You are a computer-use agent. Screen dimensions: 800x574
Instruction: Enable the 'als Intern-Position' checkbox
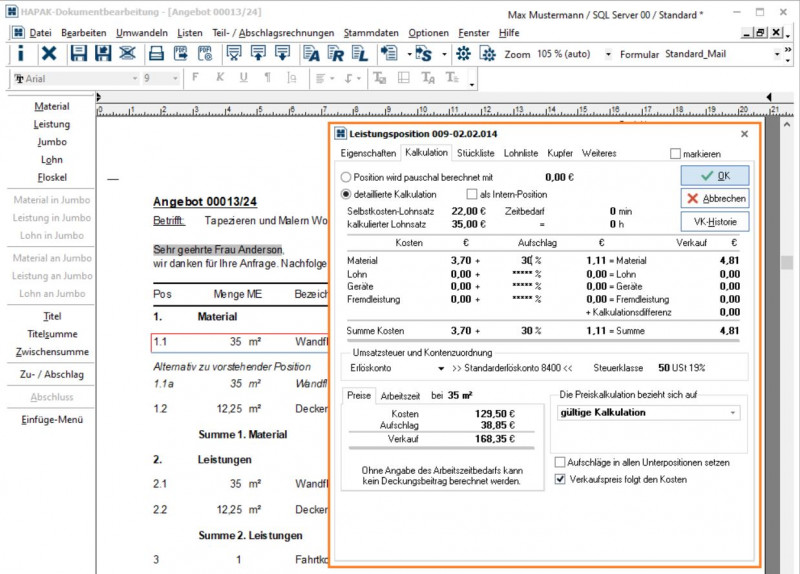click(471, 194)
